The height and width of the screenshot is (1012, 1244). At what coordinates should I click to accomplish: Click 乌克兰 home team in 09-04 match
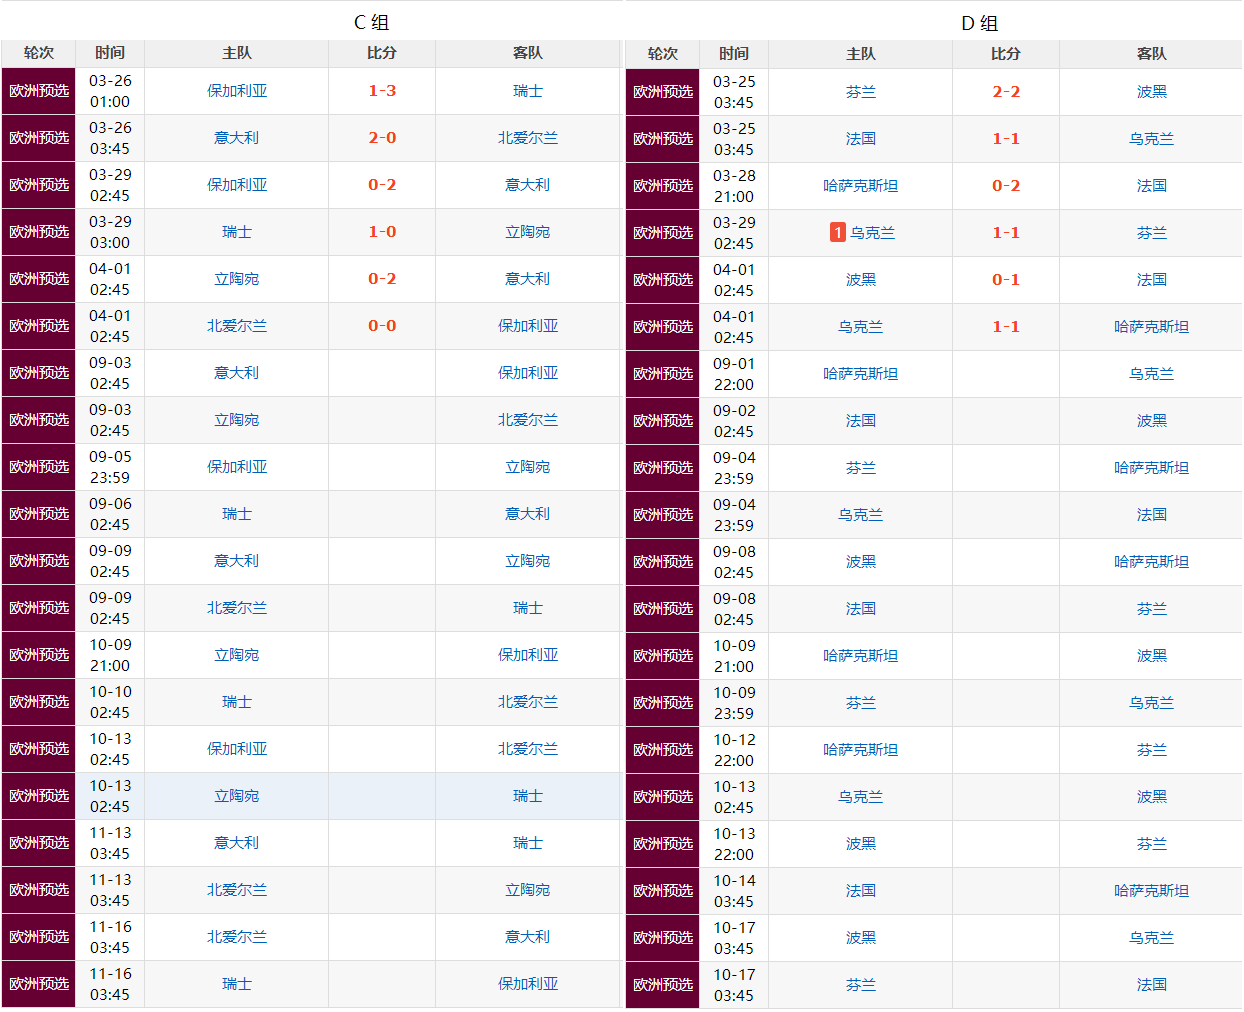[x=861, y=515]
